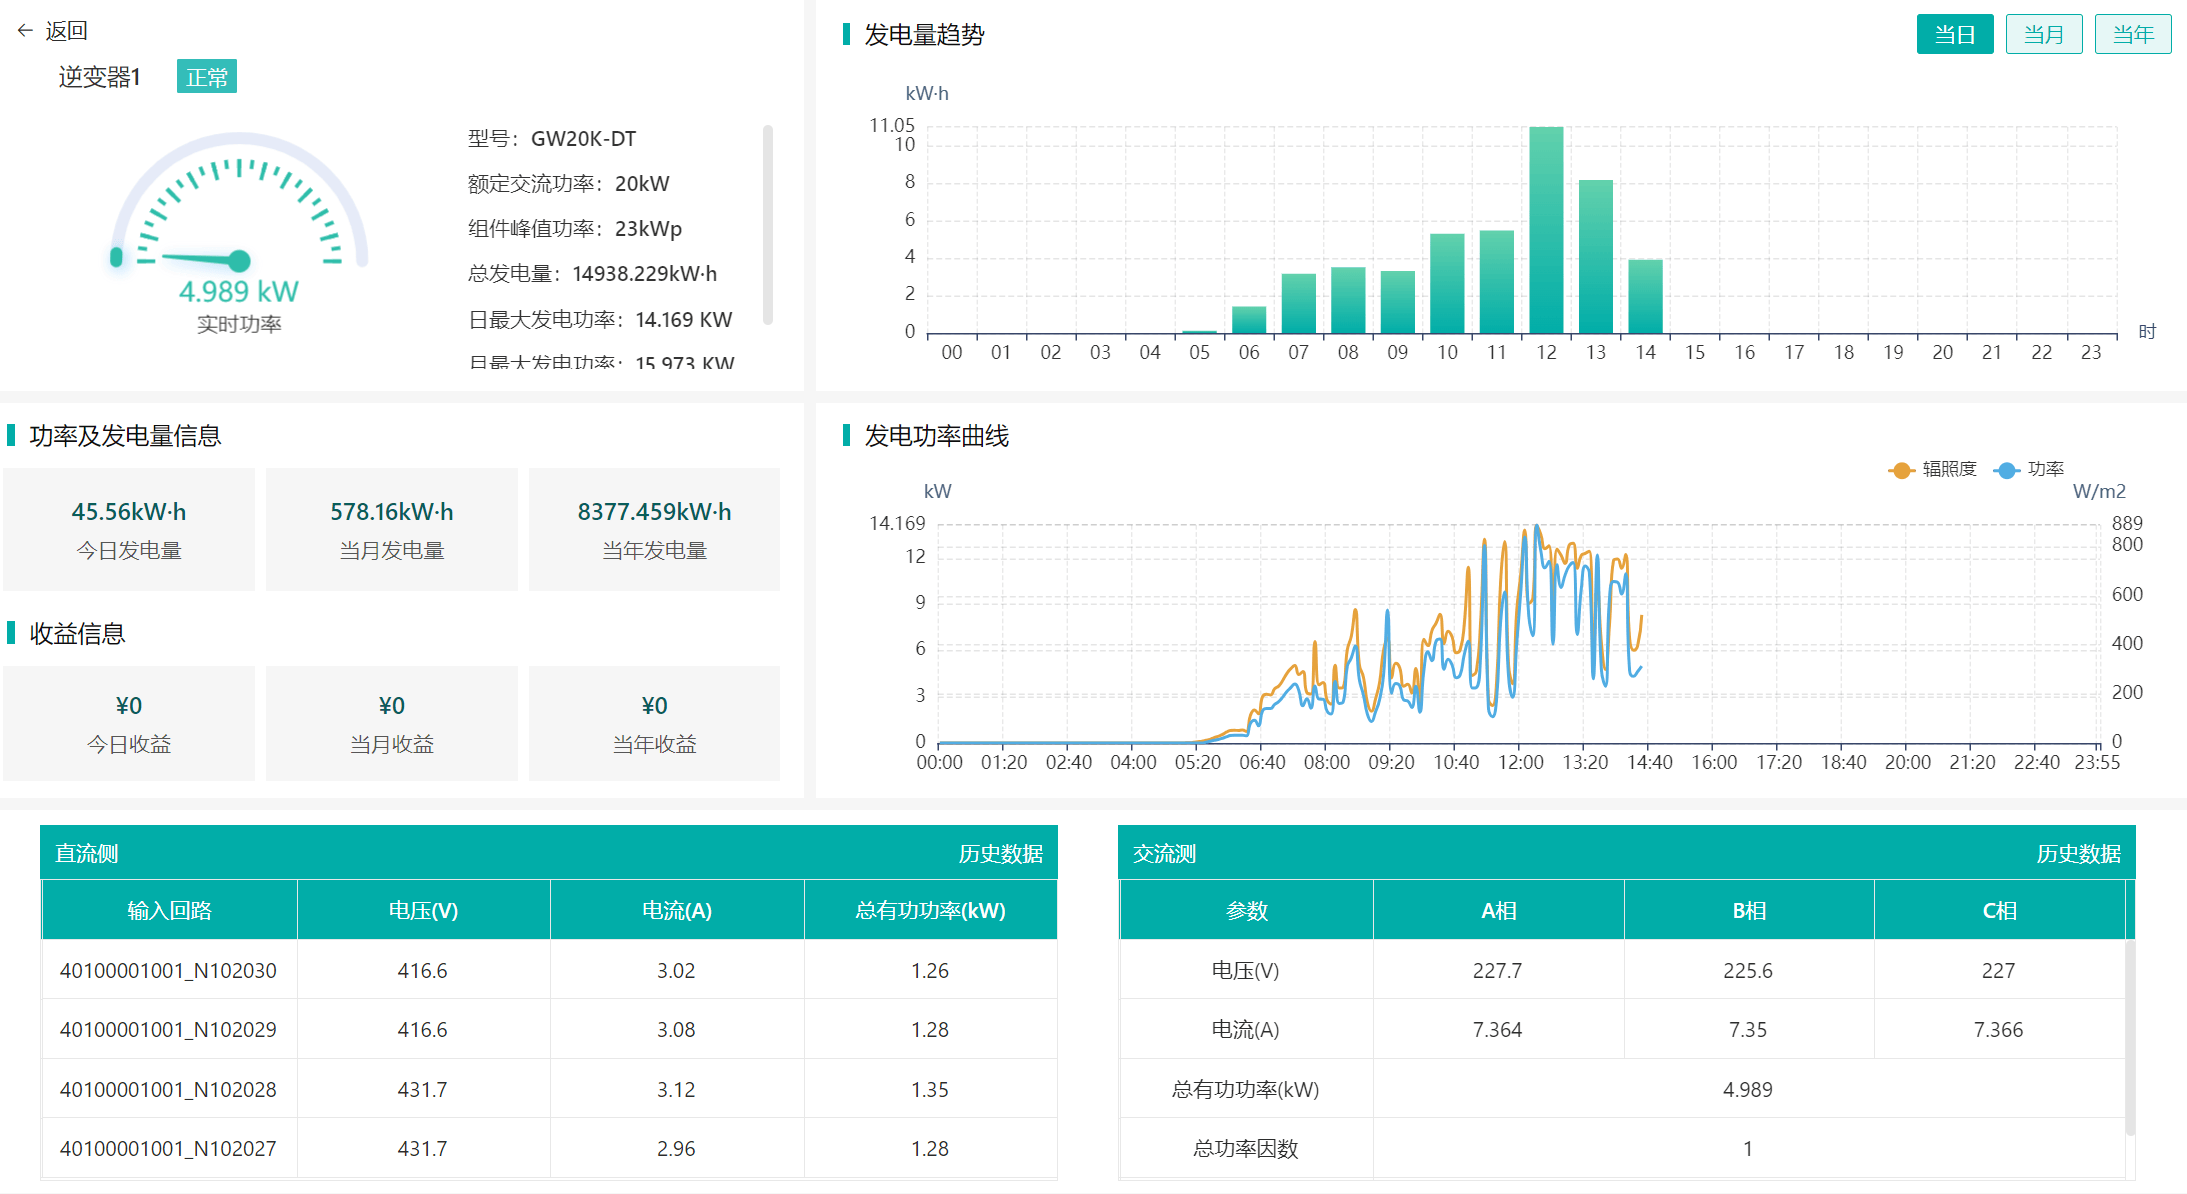2187x1194 pixels.
Task: Click the 逆变器1 title
Action: (x=99, y=77)
